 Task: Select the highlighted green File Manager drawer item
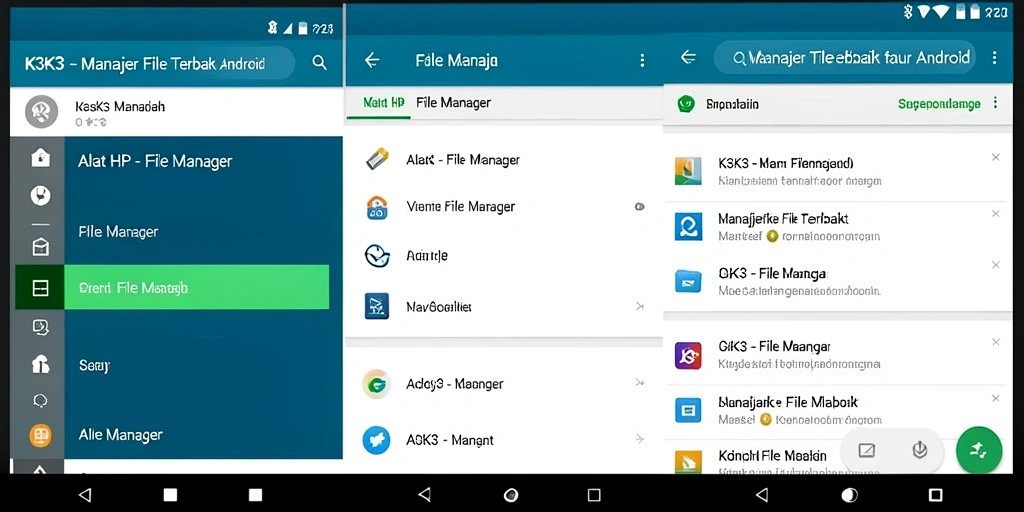tap(197, 287)
